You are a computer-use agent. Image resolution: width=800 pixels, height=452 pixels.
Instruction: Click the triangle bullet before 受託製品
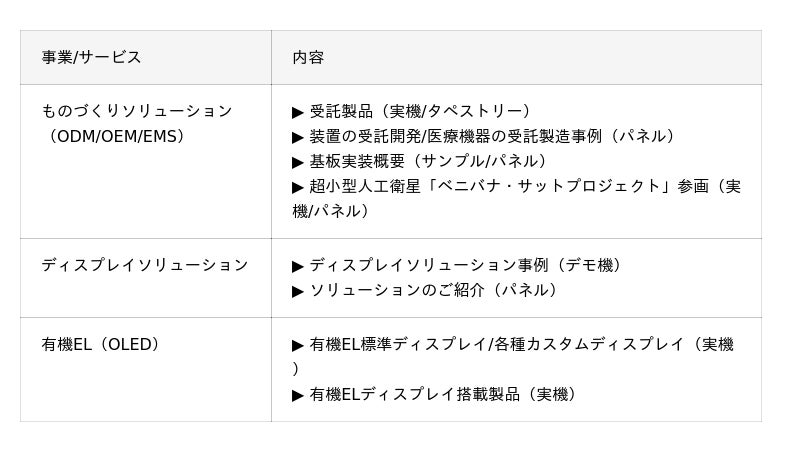click(x=298, y=111)
